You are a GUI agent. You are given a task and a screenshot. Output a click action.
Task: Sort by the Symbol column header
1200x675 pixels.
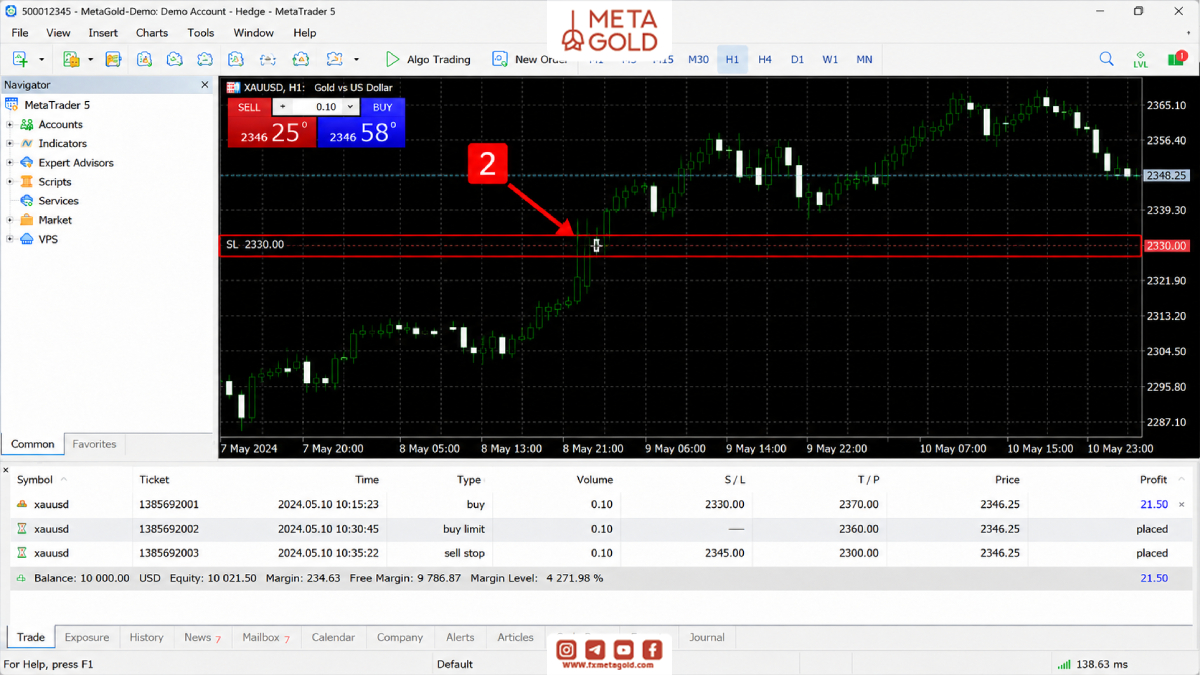[x=35, y=480]
